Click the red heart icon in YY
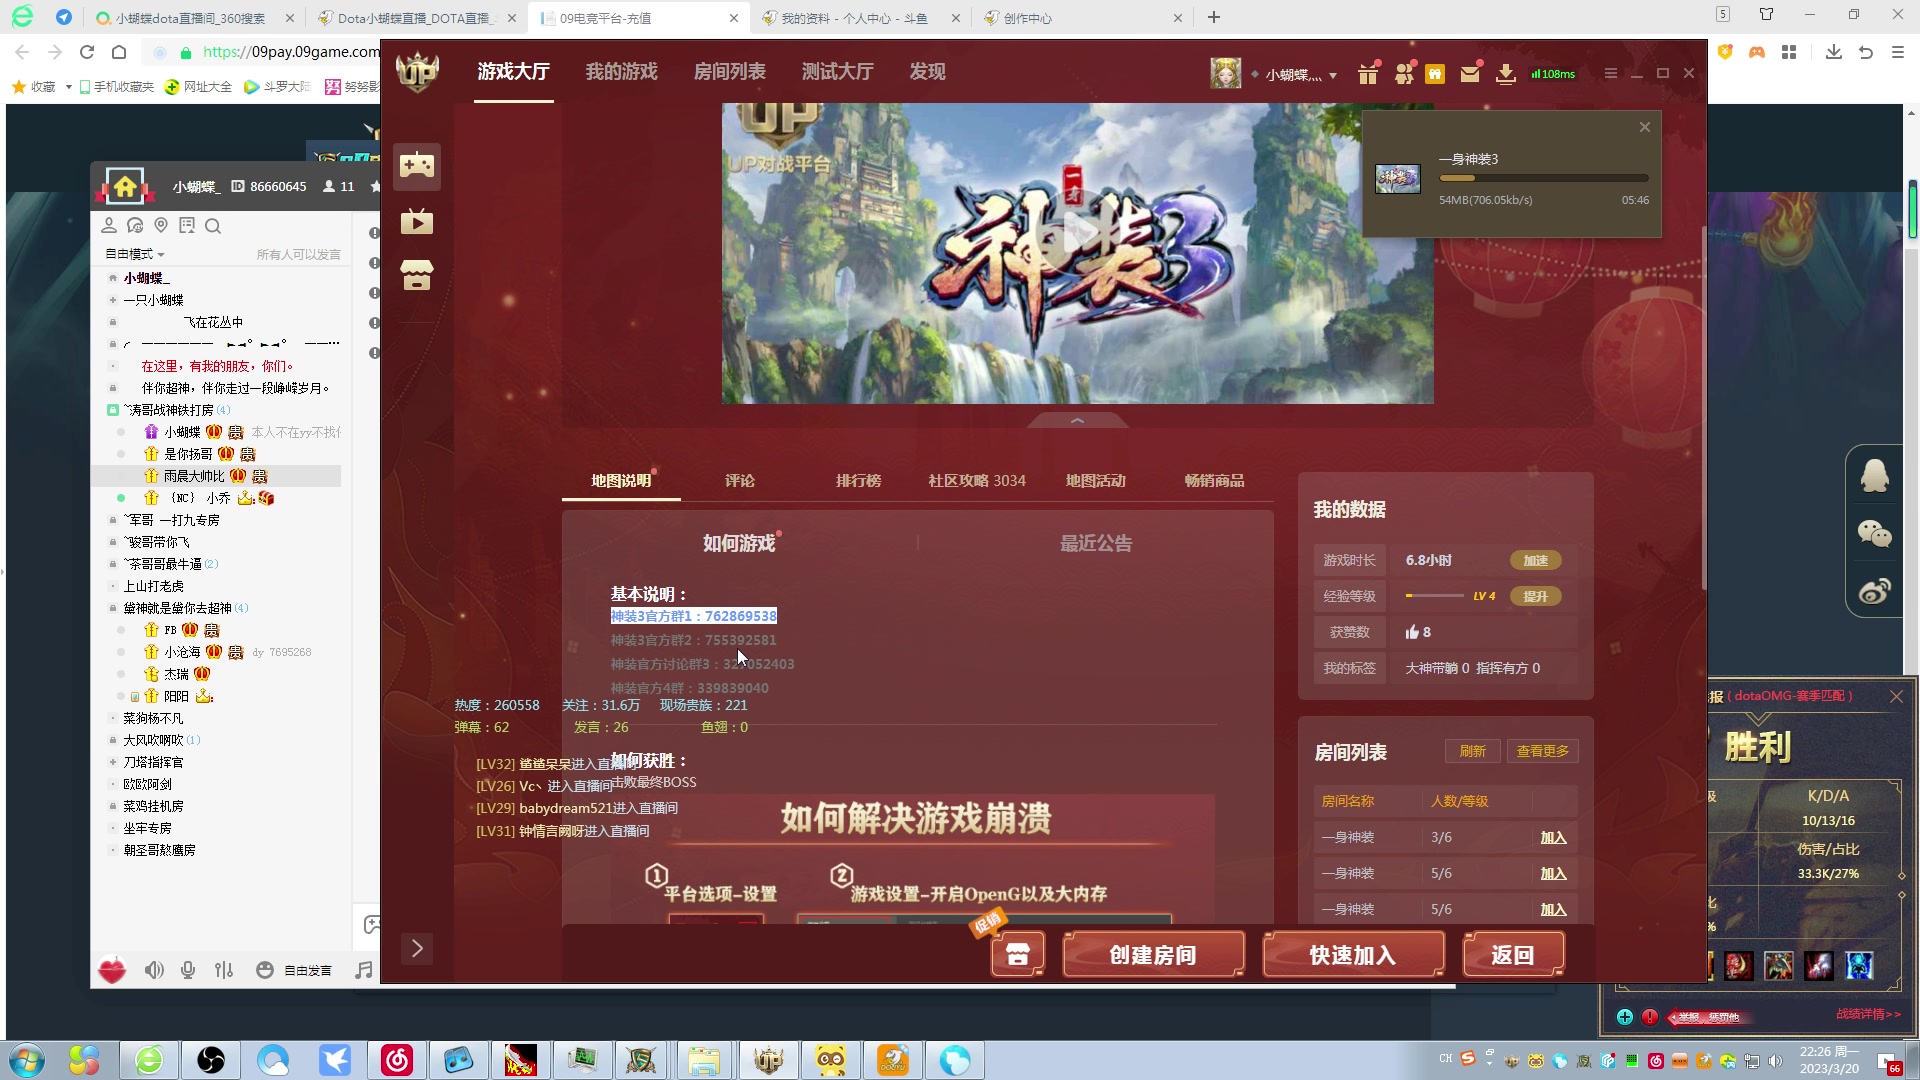Viewport: 1920px width, 1080px height. coord(112,970)
